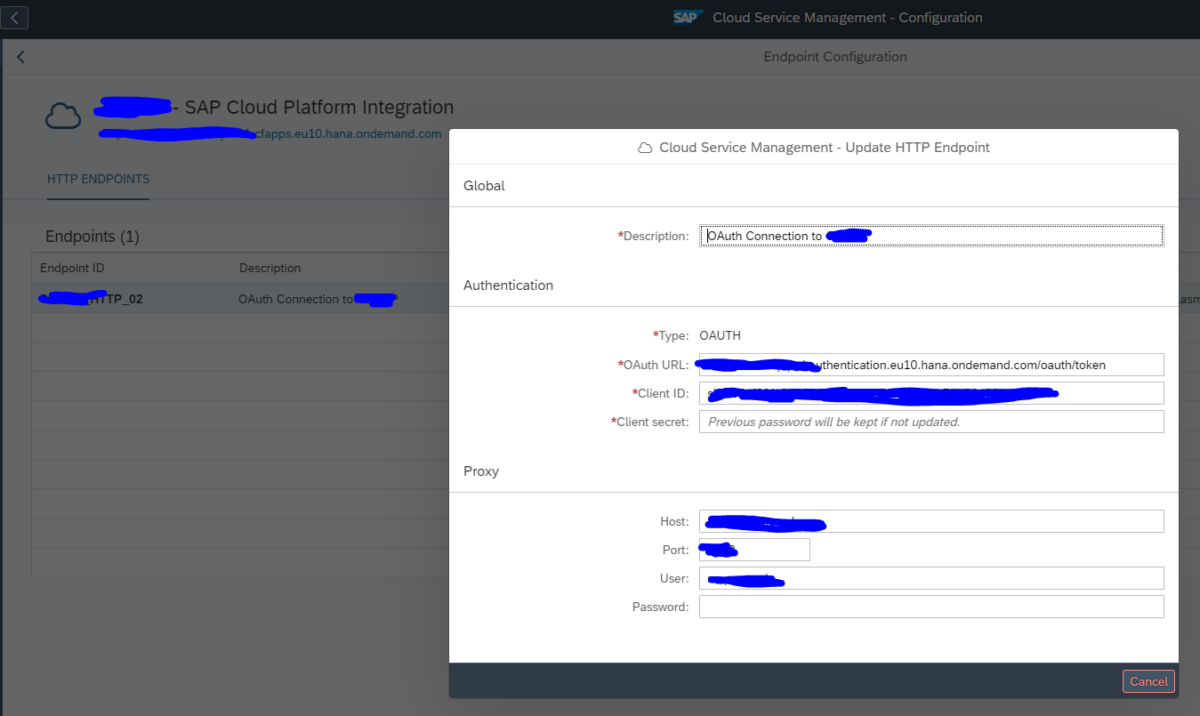This screenshot has width=1200, height=716.
Task: Click the proxy Host field
Action: point(930,521)
